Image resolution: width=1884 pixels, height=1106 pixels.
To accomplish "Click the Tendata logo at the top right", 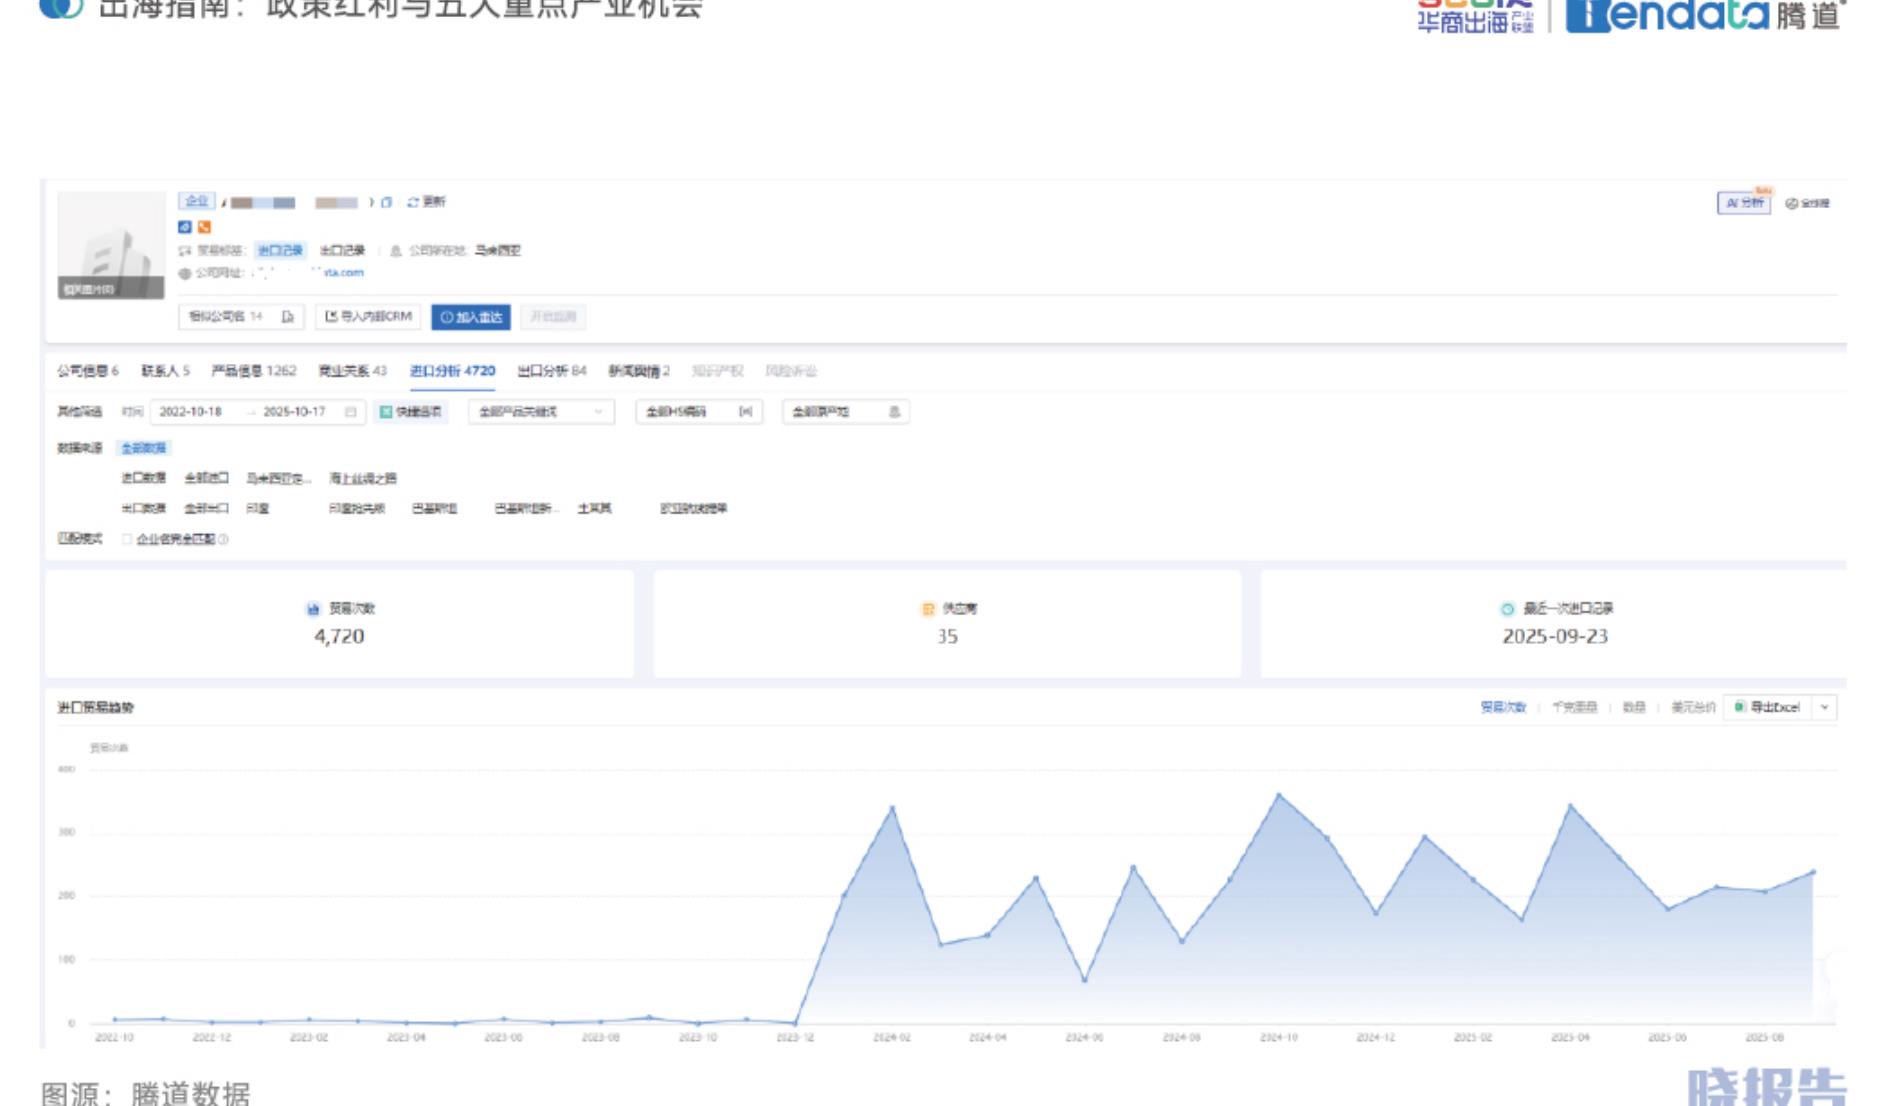I will coord(1704,15).
